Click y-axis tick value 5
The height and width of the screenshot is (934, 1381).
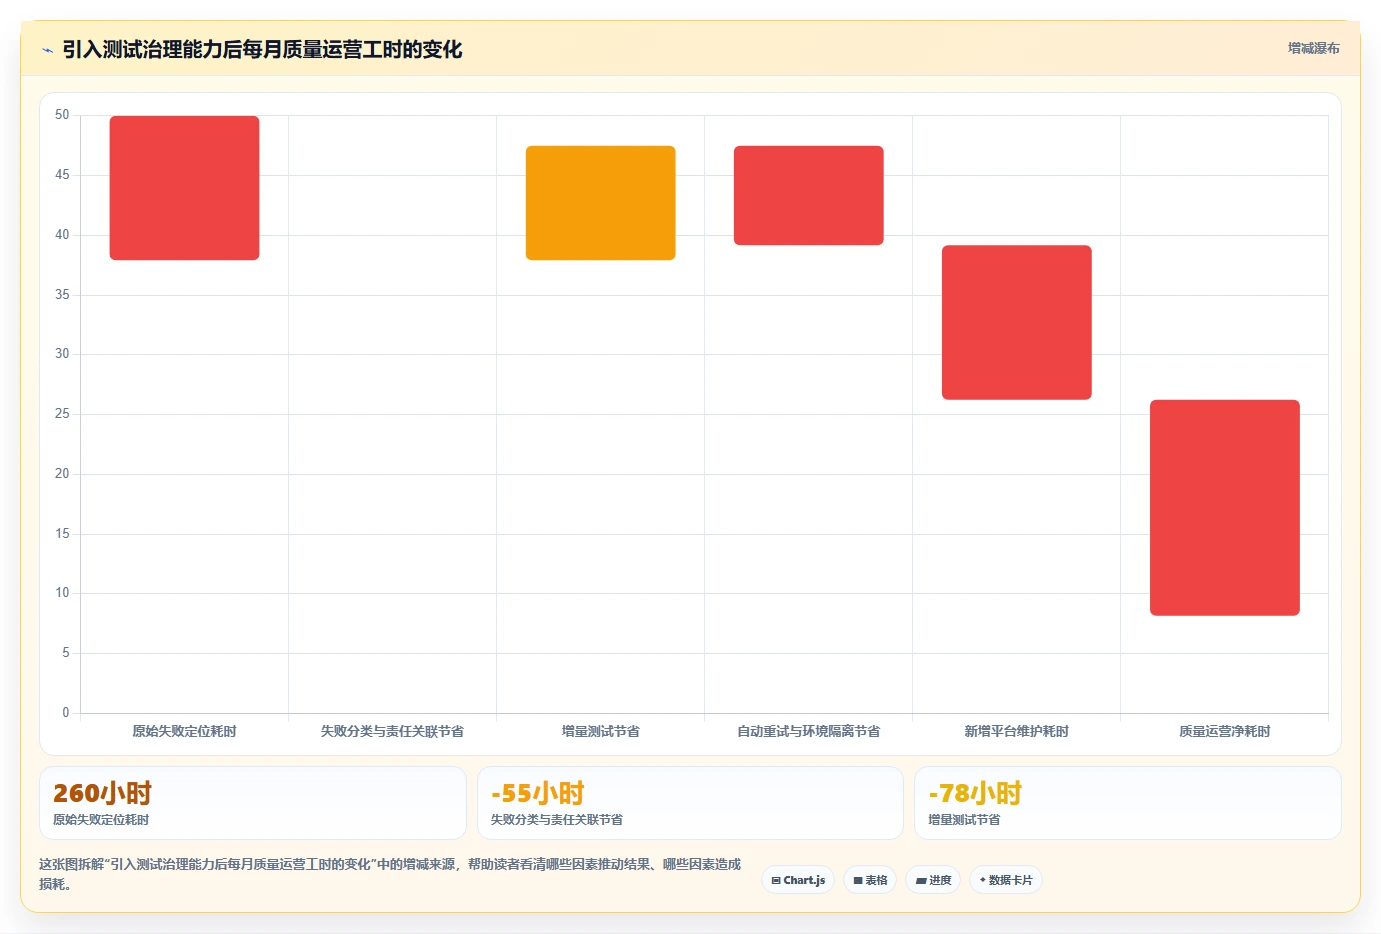click(x=66, y=653)
